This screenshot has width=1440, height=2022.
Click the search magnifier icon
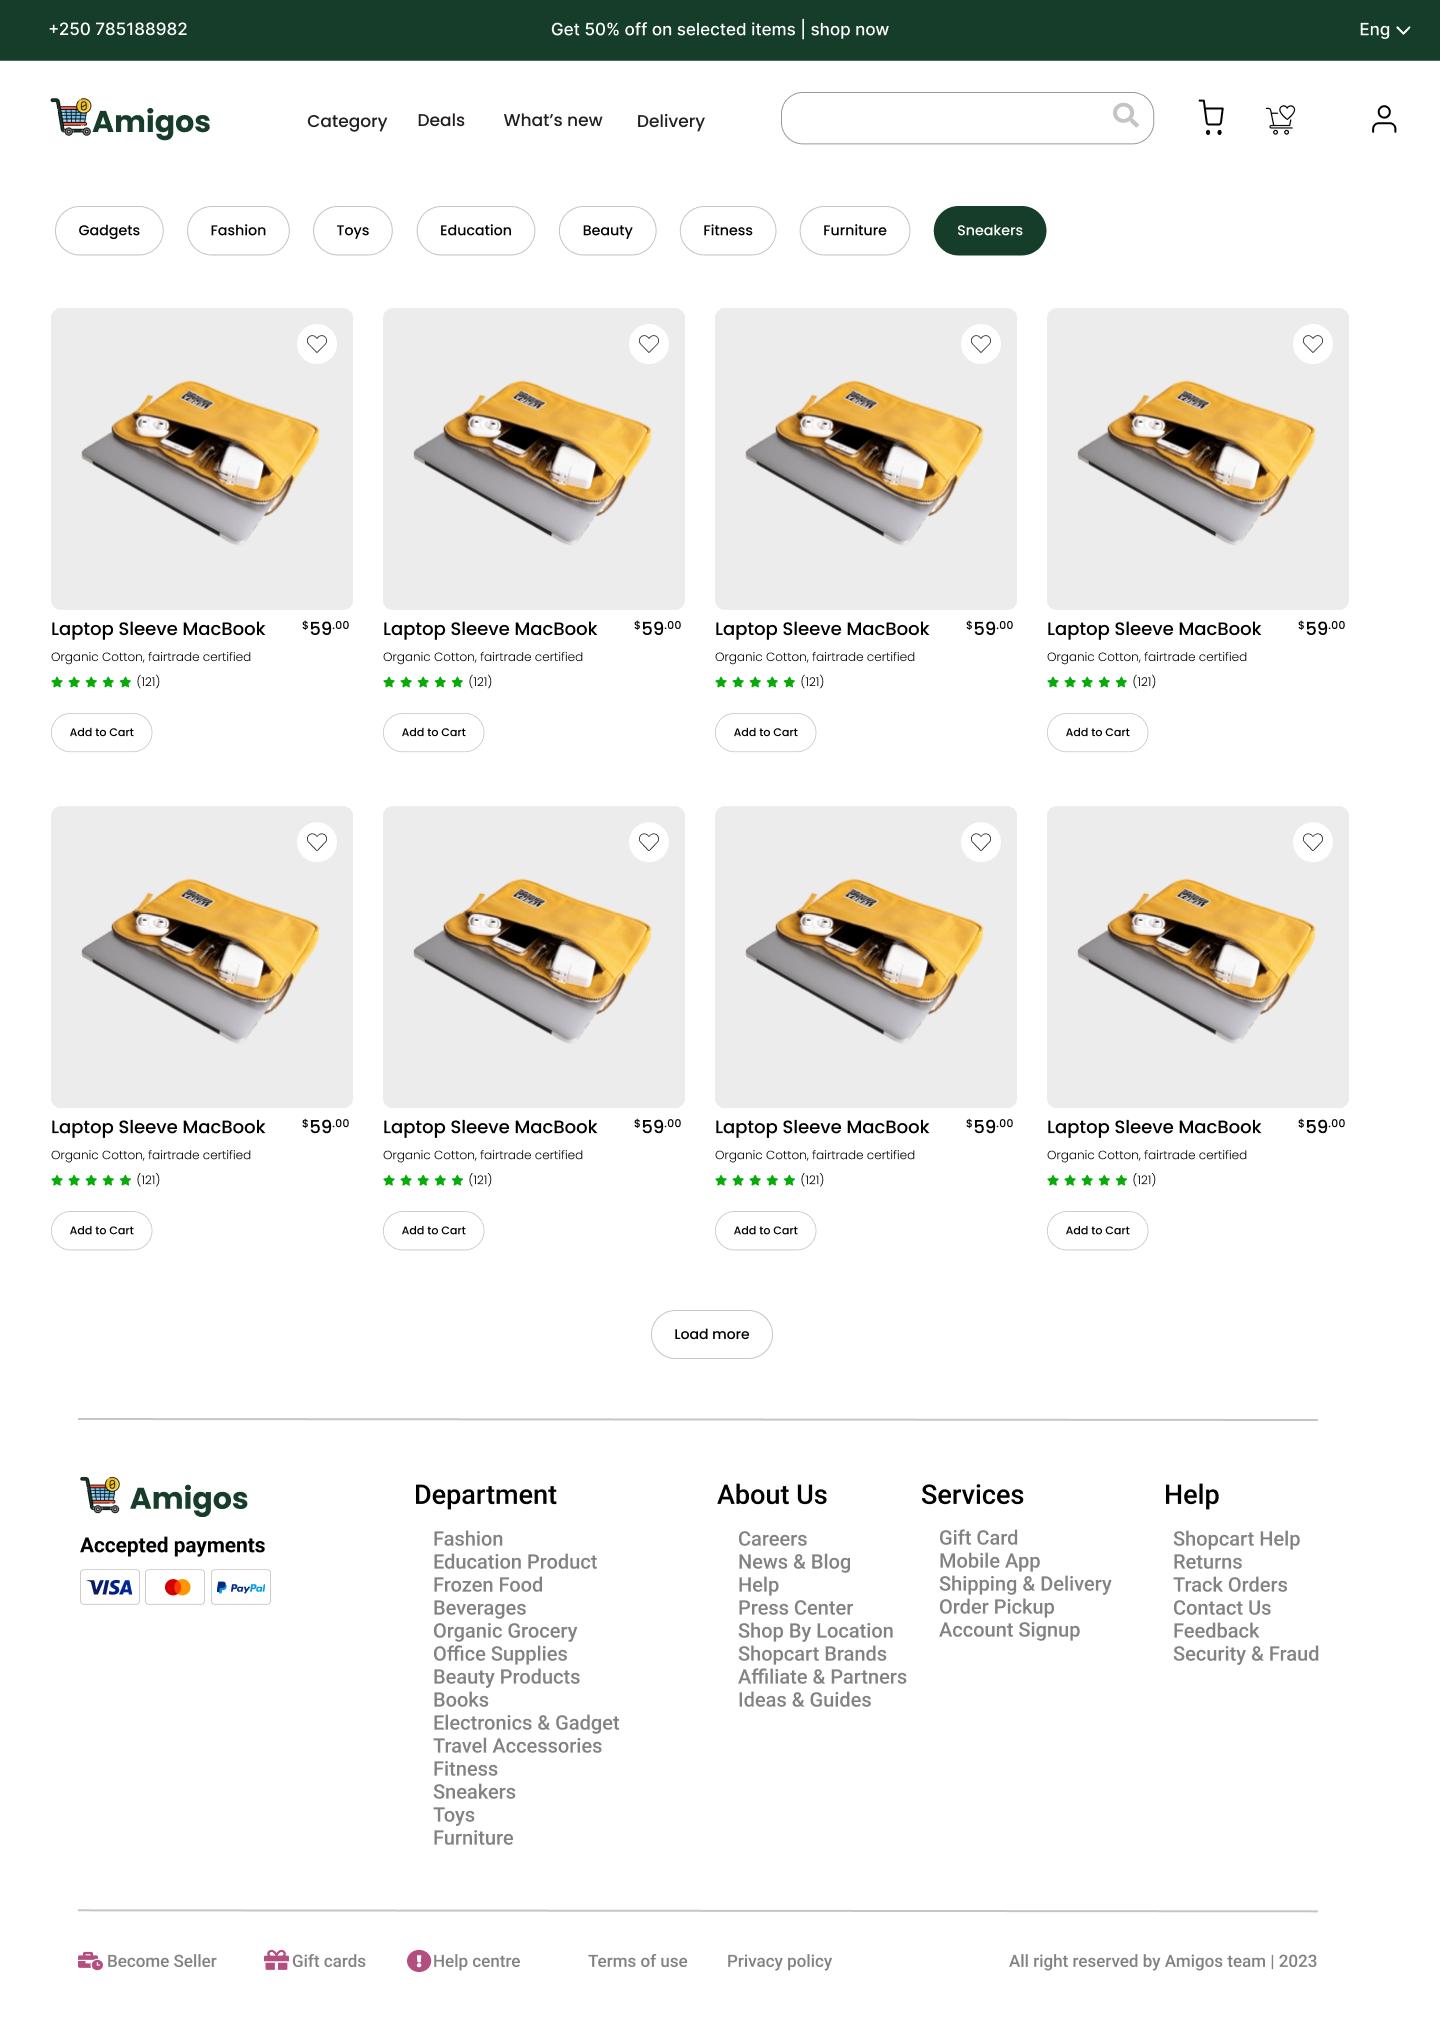[x=1125, y=116]
